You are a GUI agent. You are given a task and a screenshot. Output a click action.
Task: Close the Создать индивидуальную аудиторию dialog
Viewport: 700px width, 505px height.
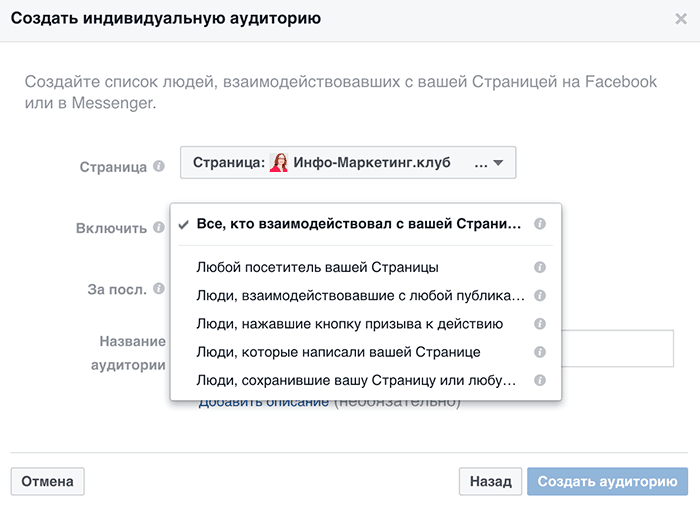pos(681,19)
